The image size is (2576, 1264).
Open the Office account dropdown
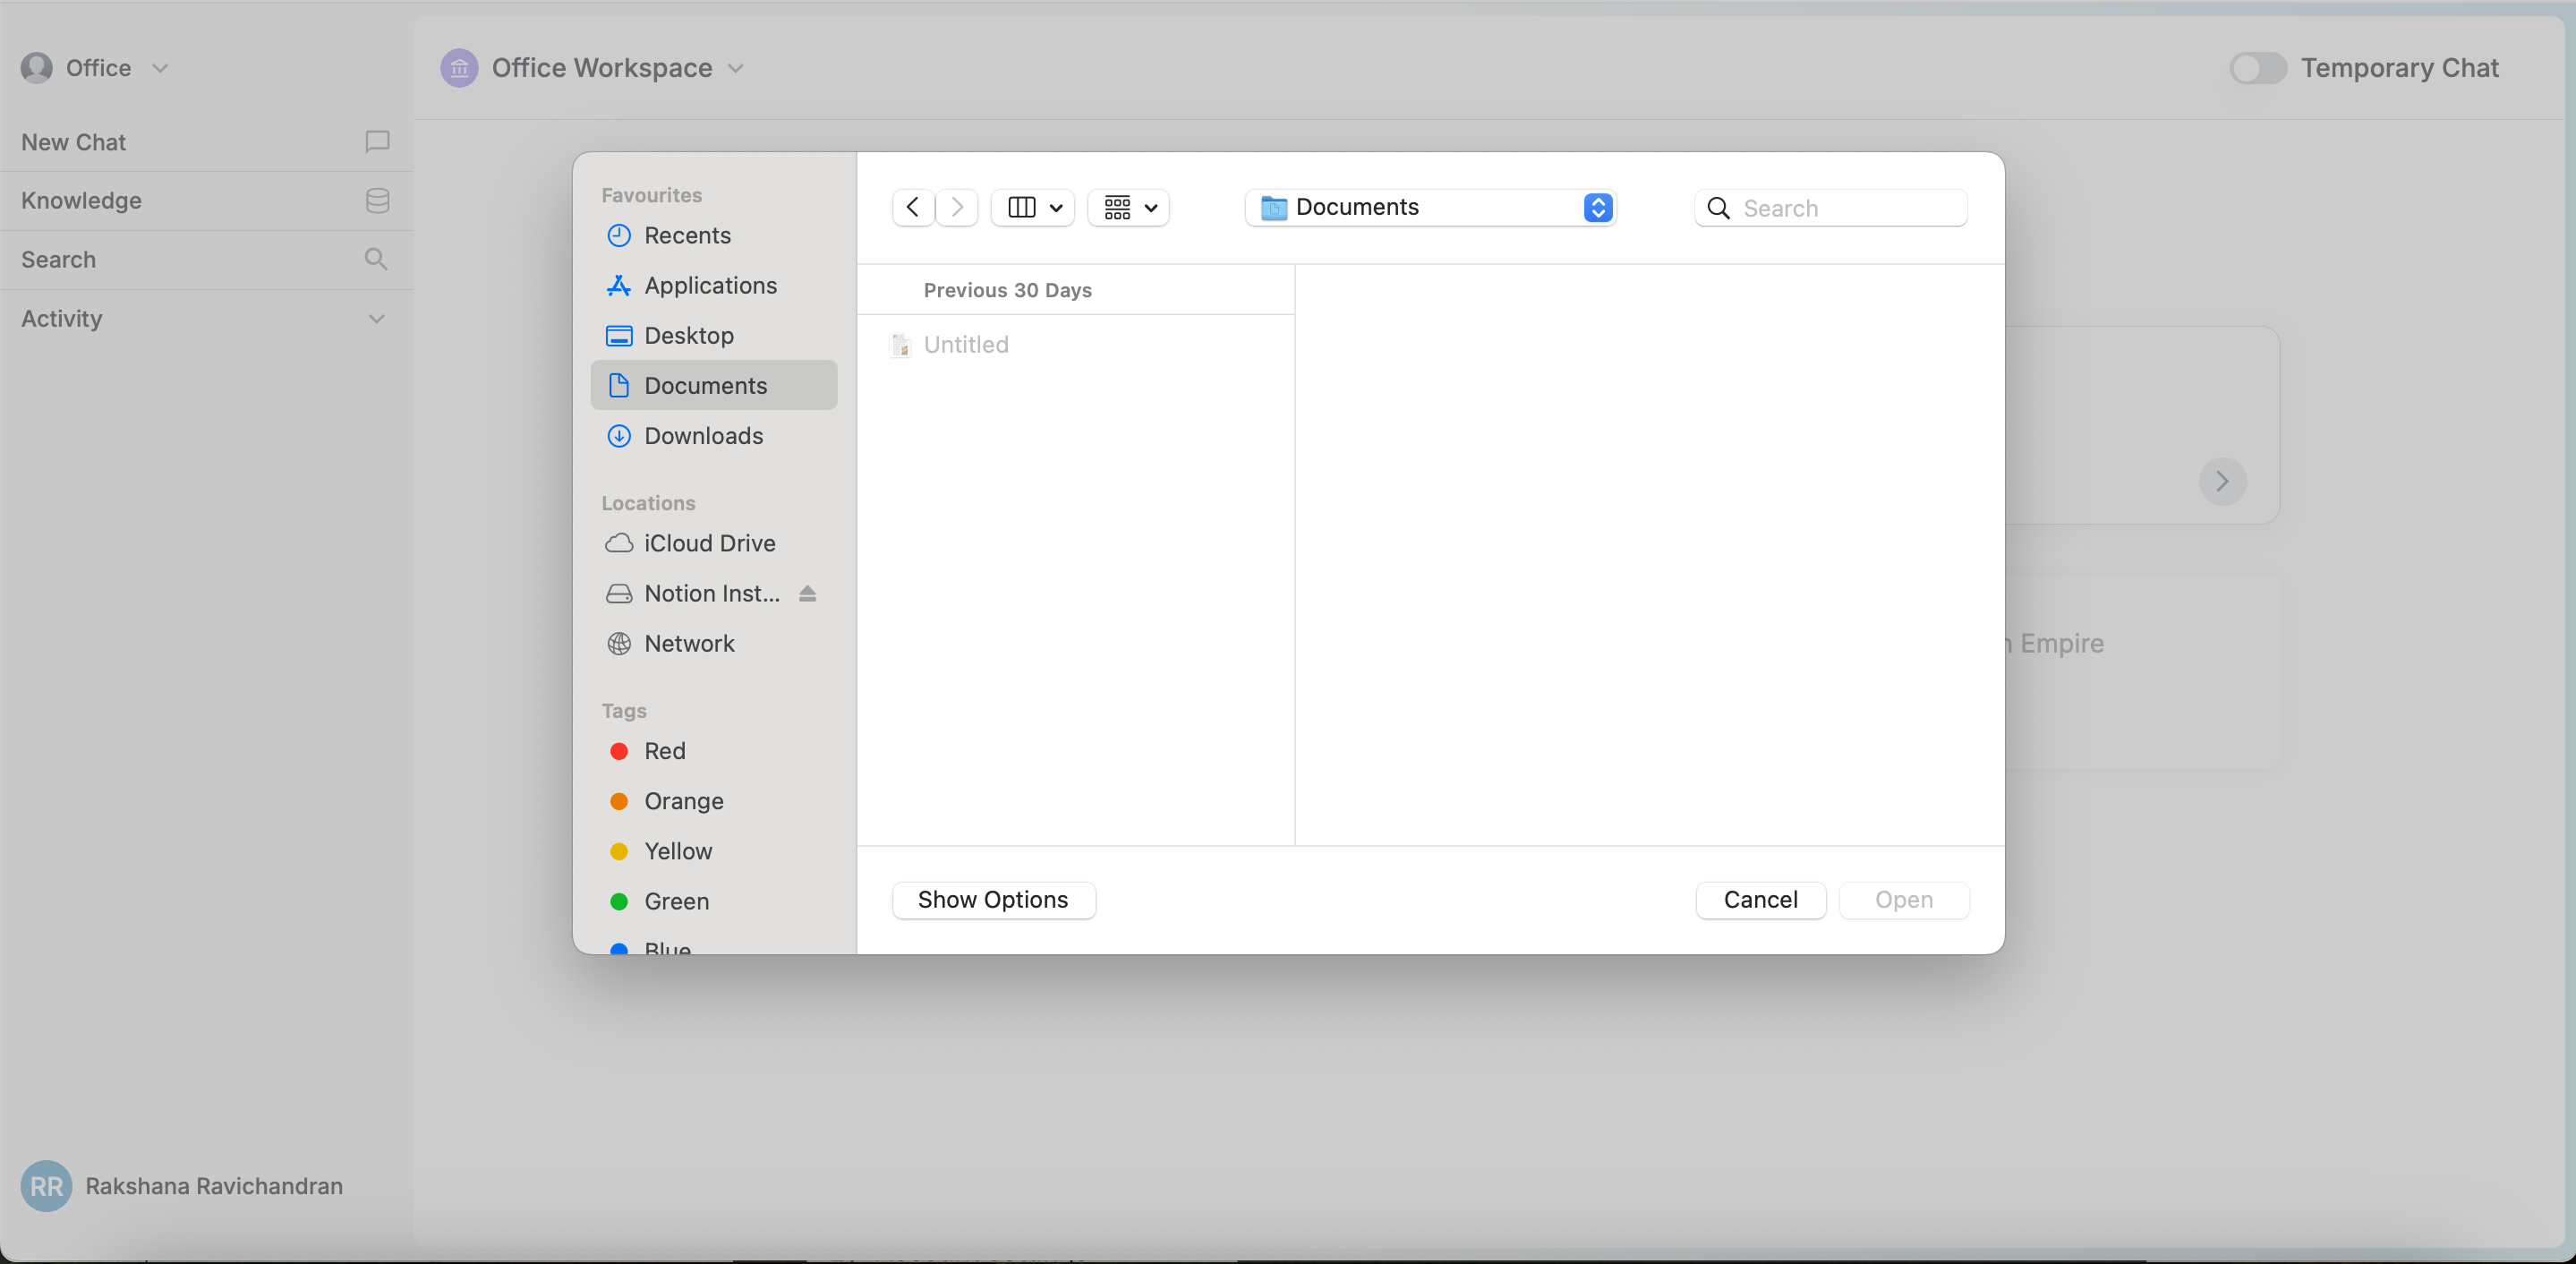coord(160,68)
